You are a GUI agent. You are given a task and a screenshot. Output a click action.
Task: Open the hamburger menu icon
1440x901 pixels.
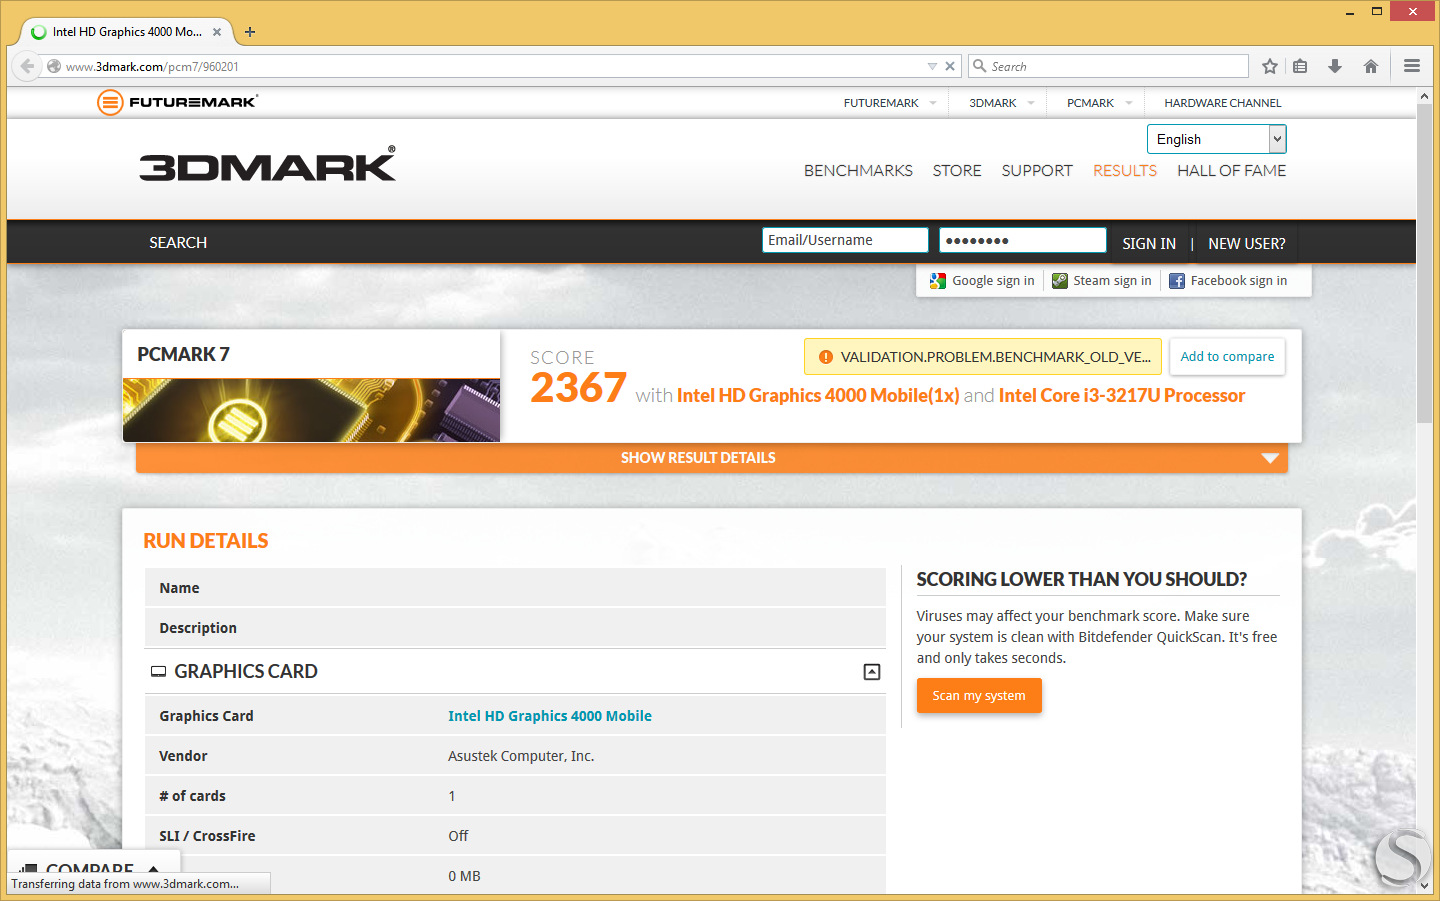pyautogui.click(x=1412, y=66)
